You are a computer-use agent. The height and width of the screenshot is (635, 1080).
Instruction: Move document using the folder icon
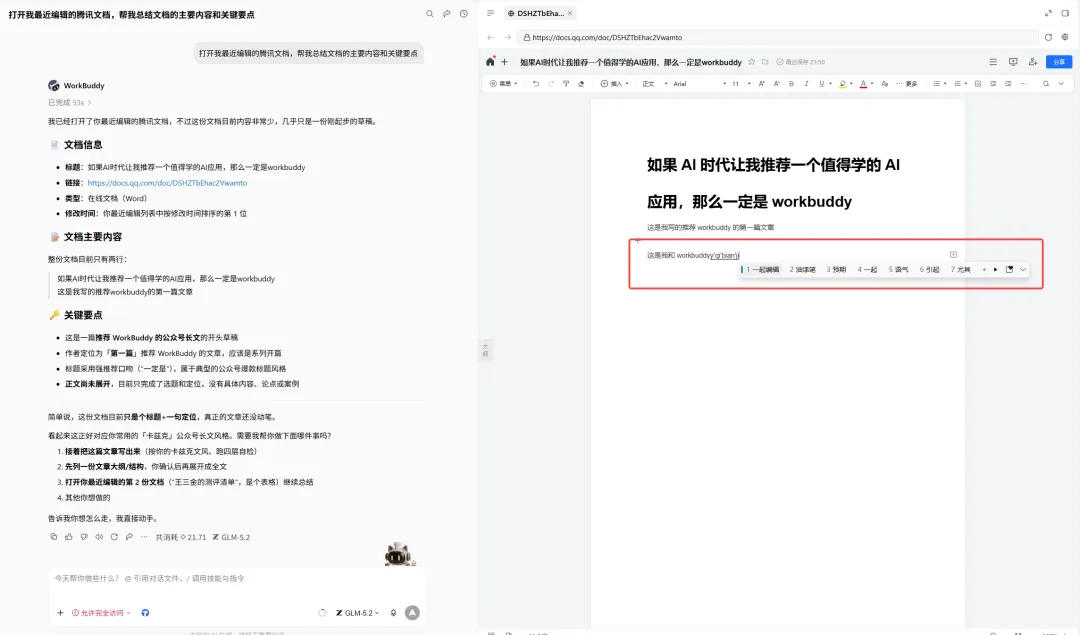pos(765,62)
